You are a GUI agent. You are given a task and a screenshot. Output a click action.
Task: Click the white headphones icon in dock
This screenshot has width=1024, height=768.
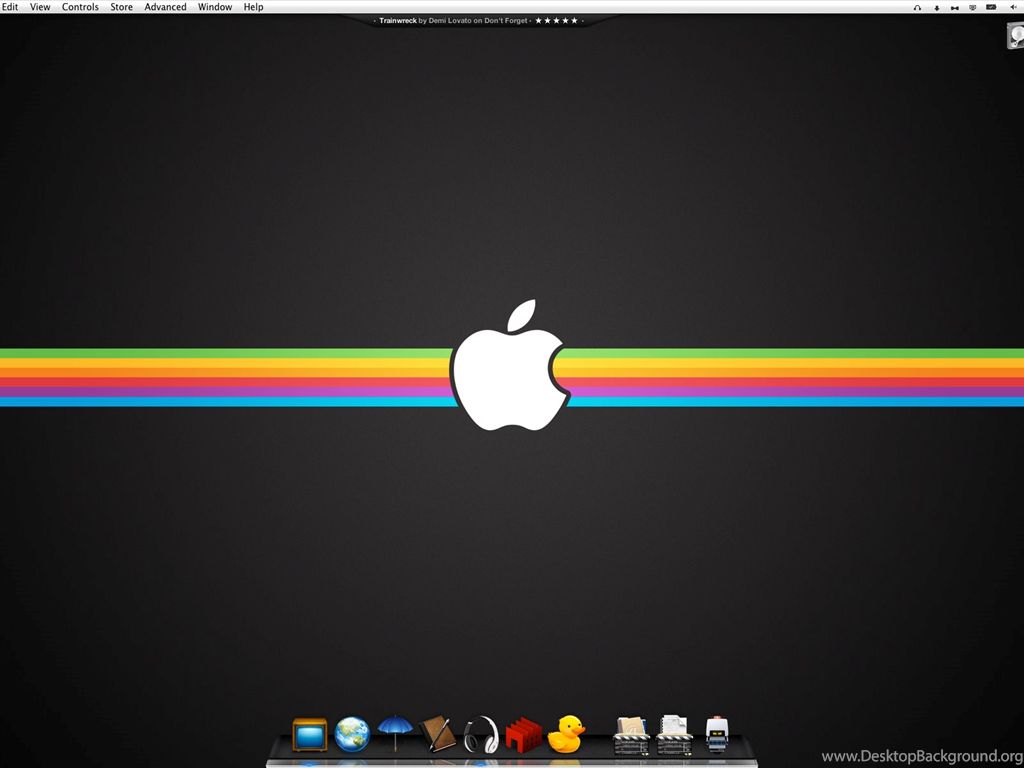click(x=481, y=734)
